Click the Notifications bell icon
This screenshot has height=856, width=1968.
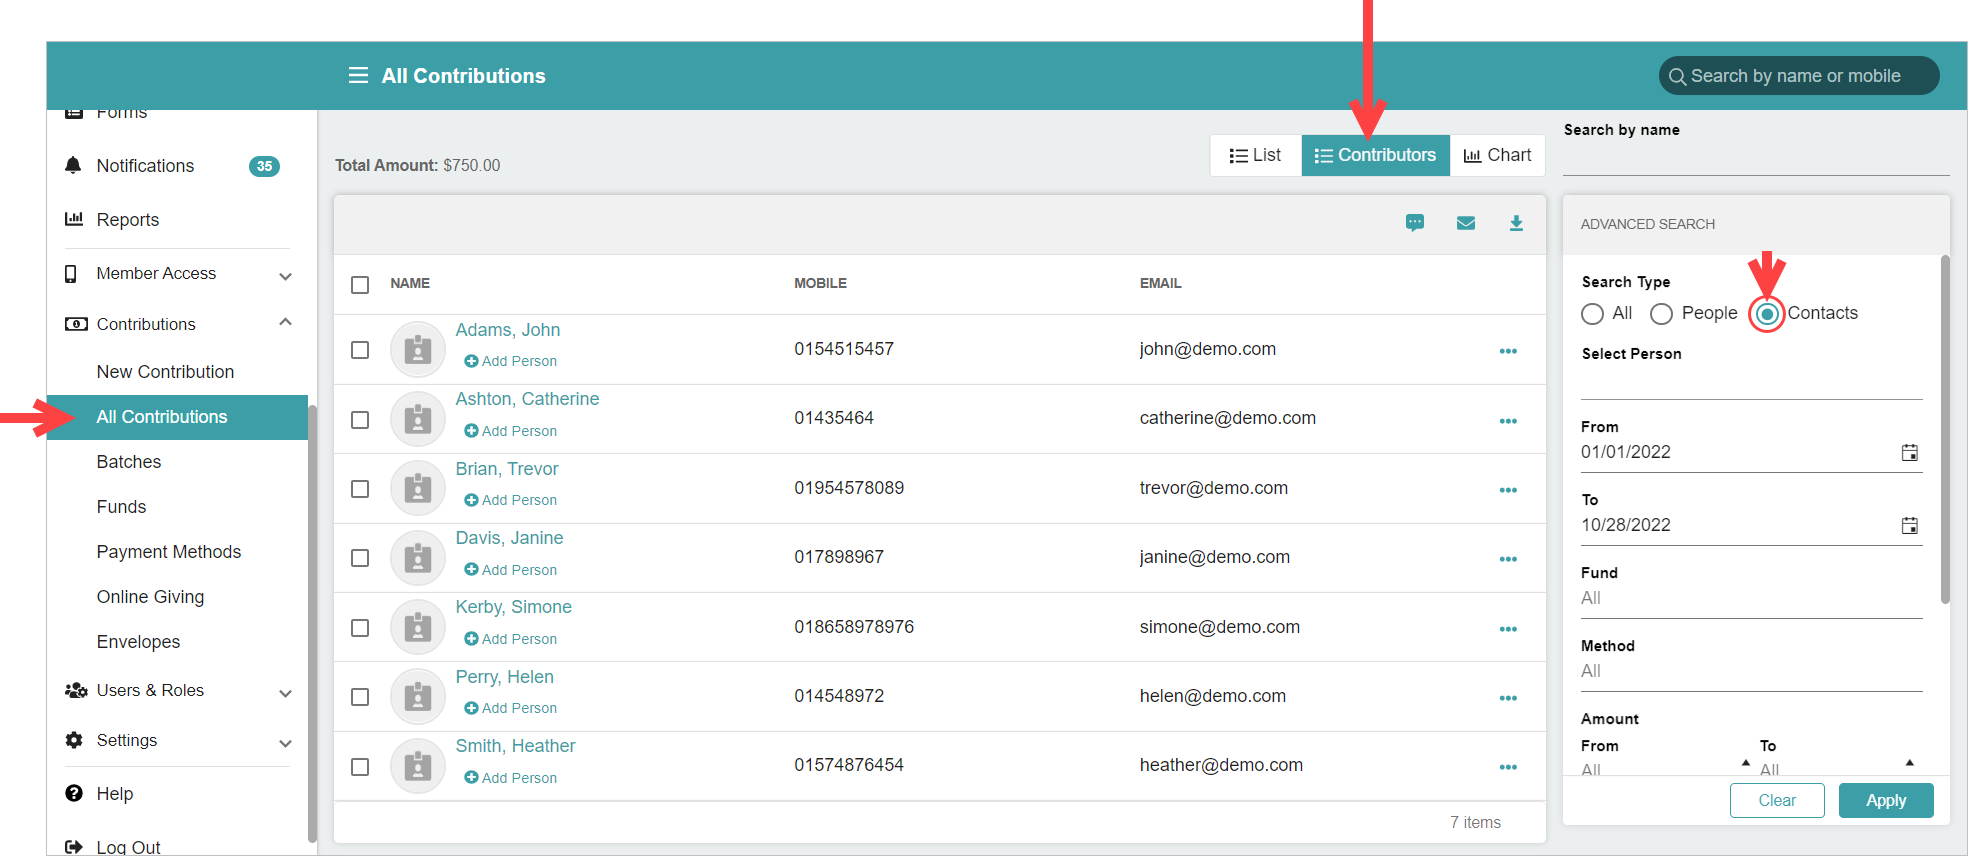73,166
